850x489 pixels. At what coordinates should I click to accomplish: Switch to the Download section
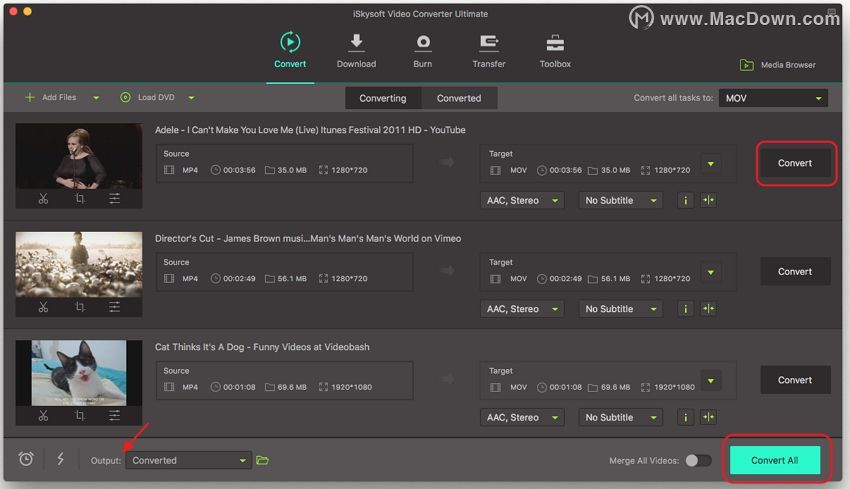(x=356, y=50)
